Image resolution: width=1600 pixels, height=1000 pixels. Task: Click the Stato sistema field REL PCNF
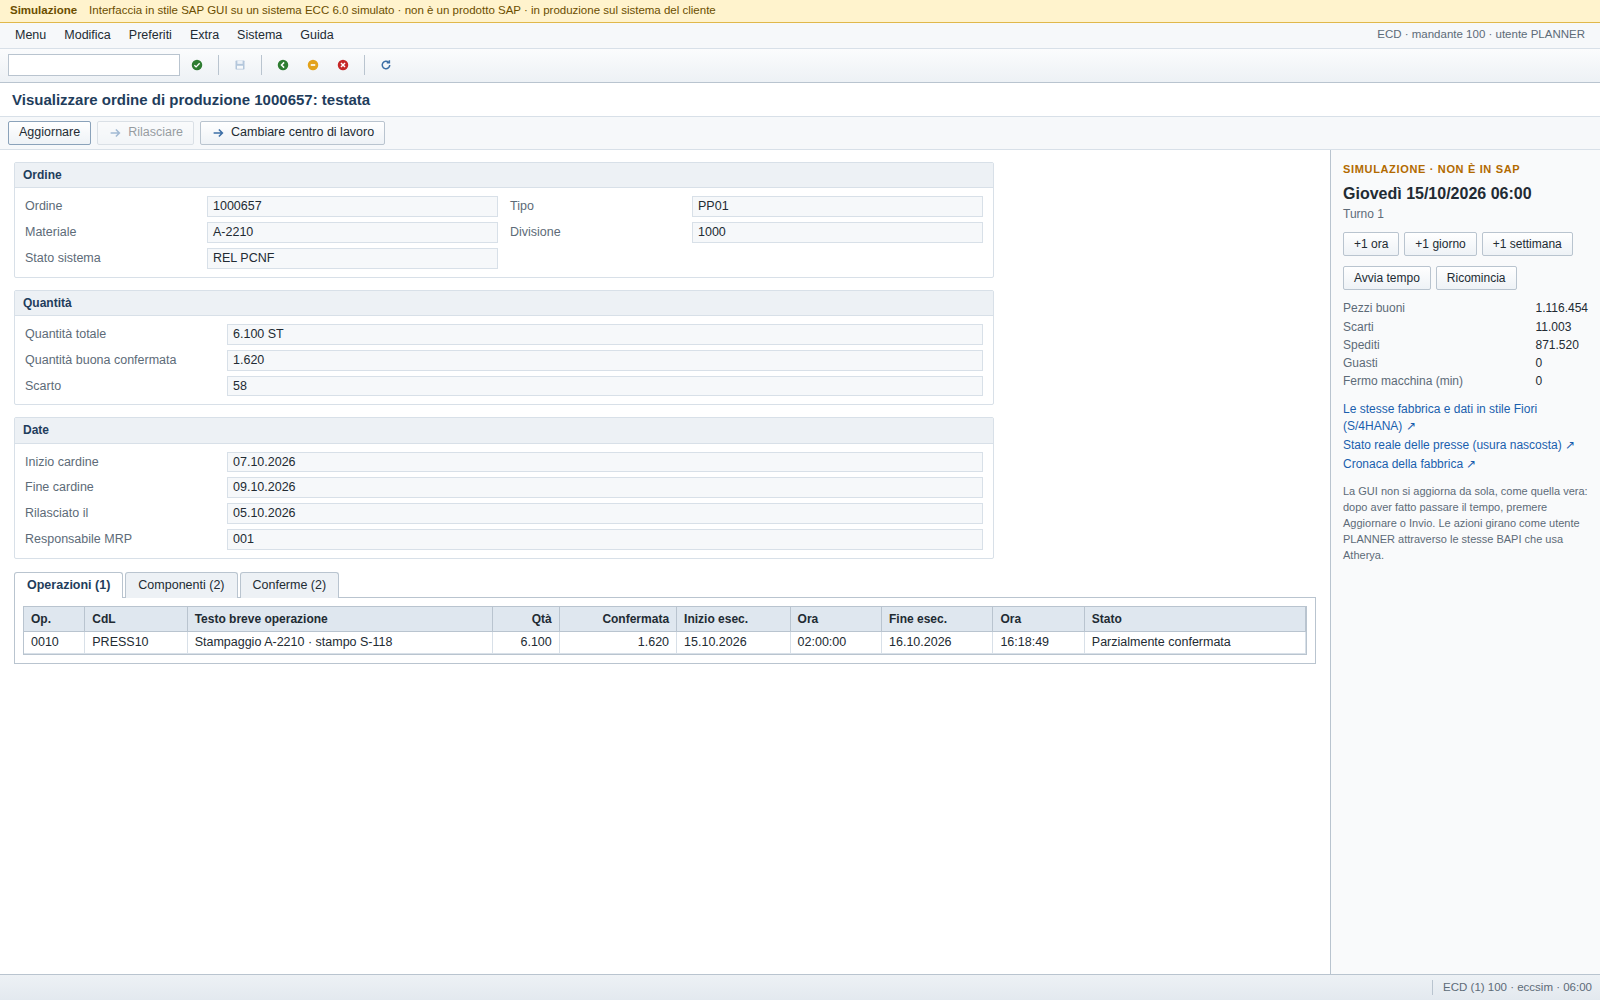352,258
